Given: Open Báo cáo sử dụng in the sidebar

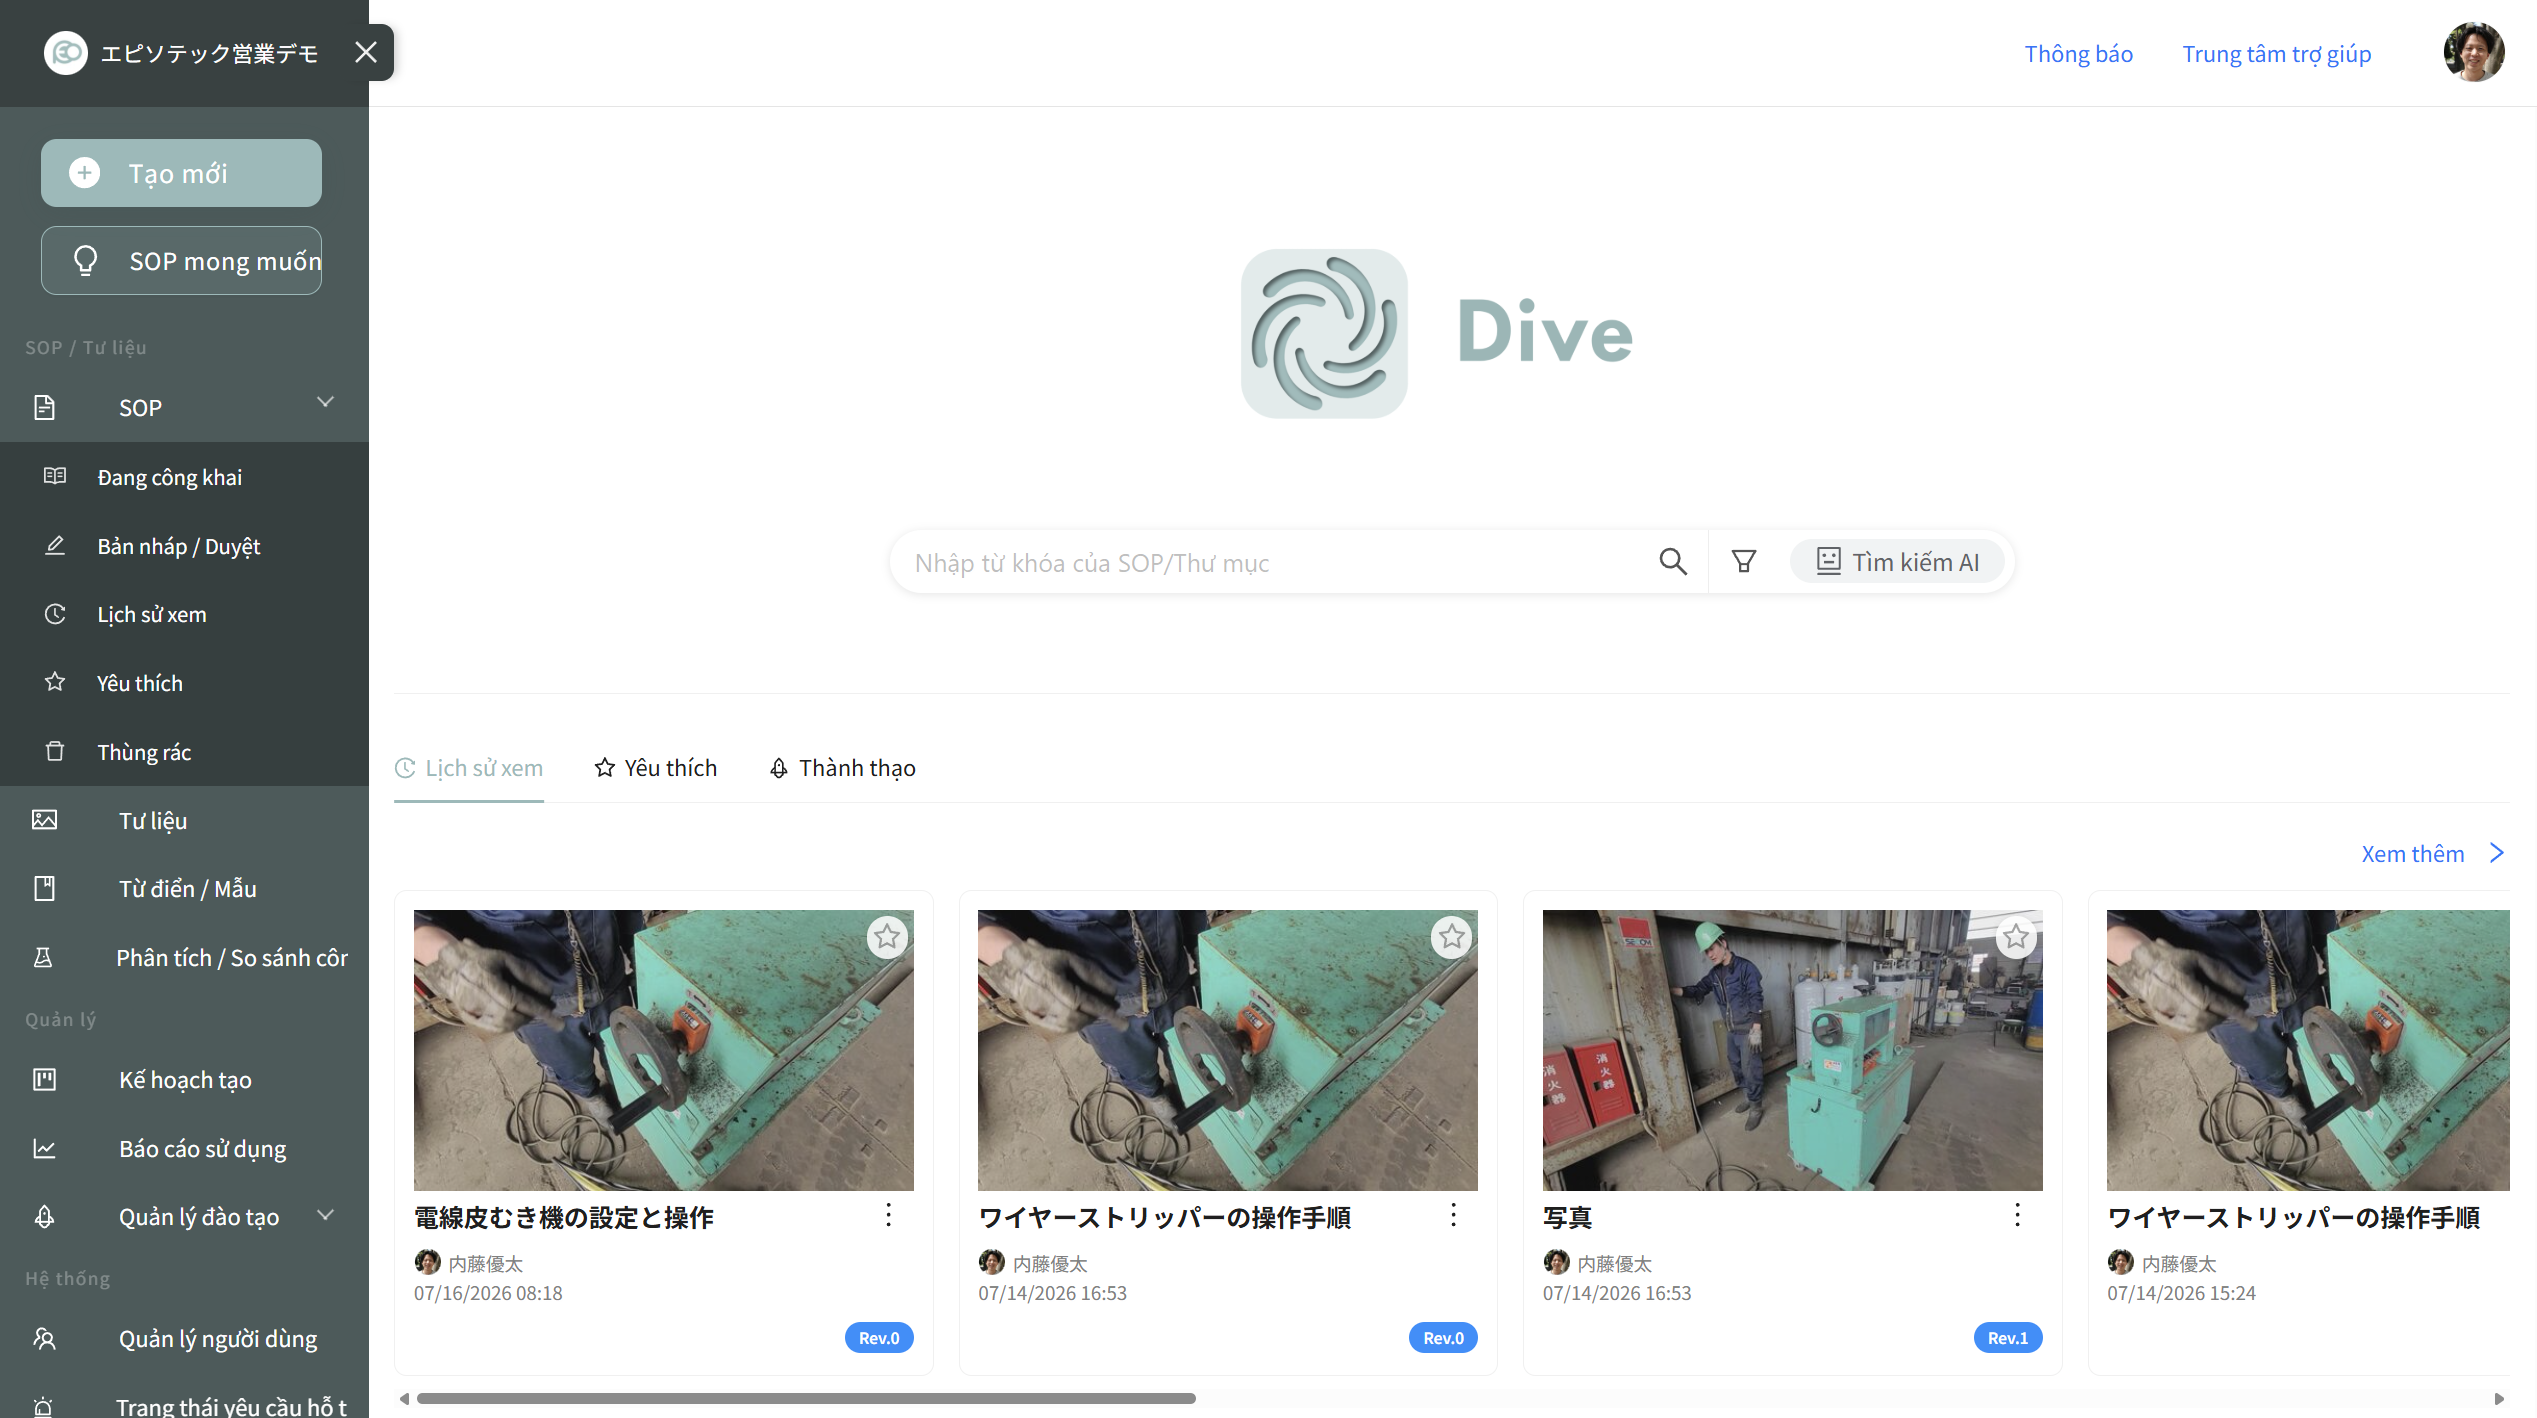Looking at the screenshot, I should coord(184,1149).
